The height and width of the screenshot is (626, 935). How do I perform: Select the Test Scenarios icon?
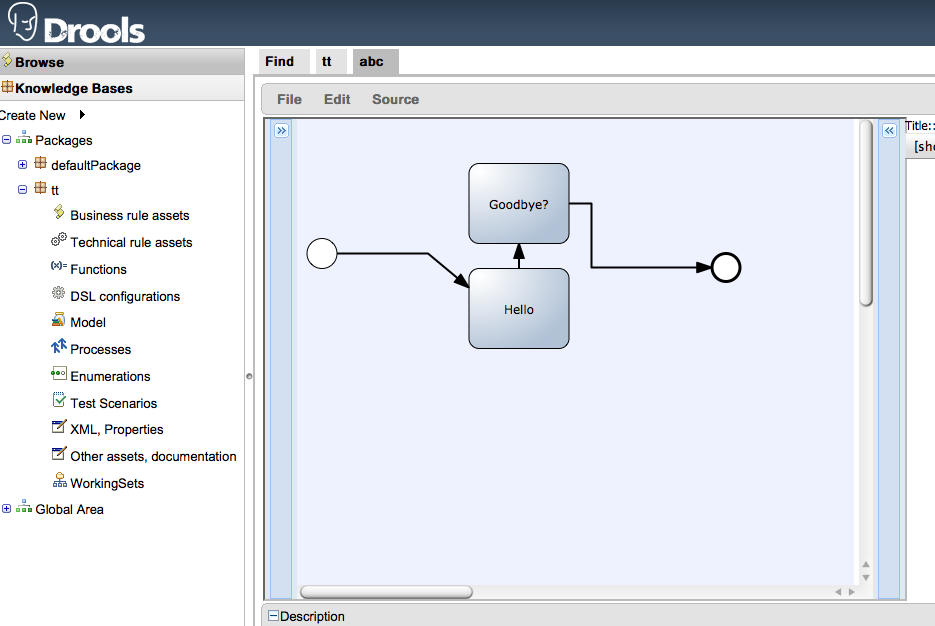coord(59,402)
